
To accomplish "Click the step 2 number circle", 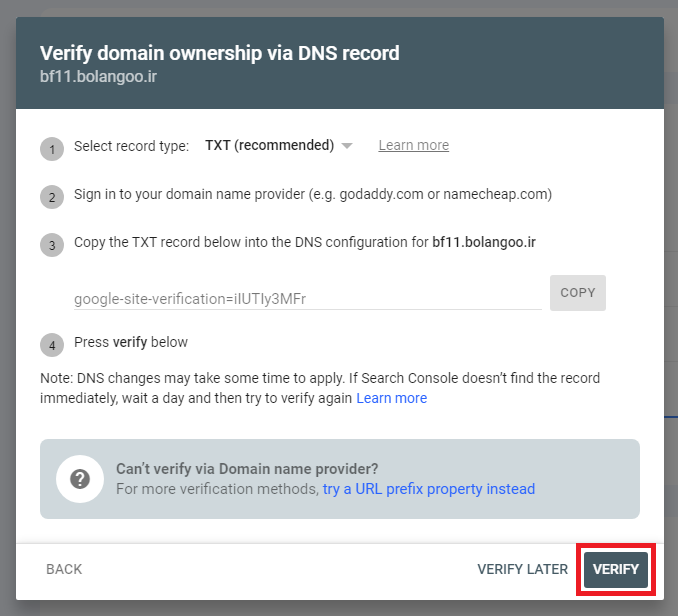I will 52,197.
